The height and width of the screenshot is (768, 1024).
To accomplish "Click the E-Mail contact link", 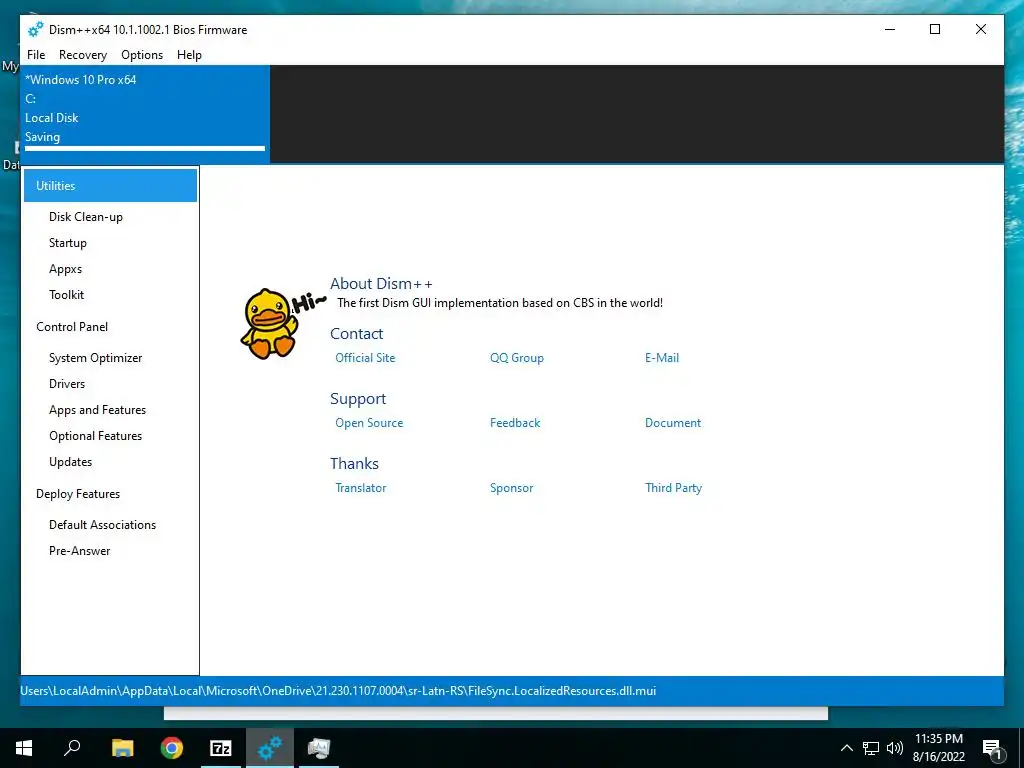I will pos(662,358).
